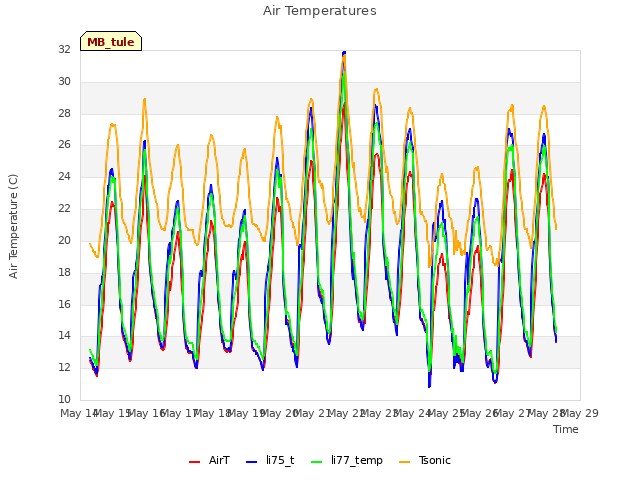This screenshot has height=480, width=640.
Task: Click the May 29 x-axis label
Action: [580, 413]
